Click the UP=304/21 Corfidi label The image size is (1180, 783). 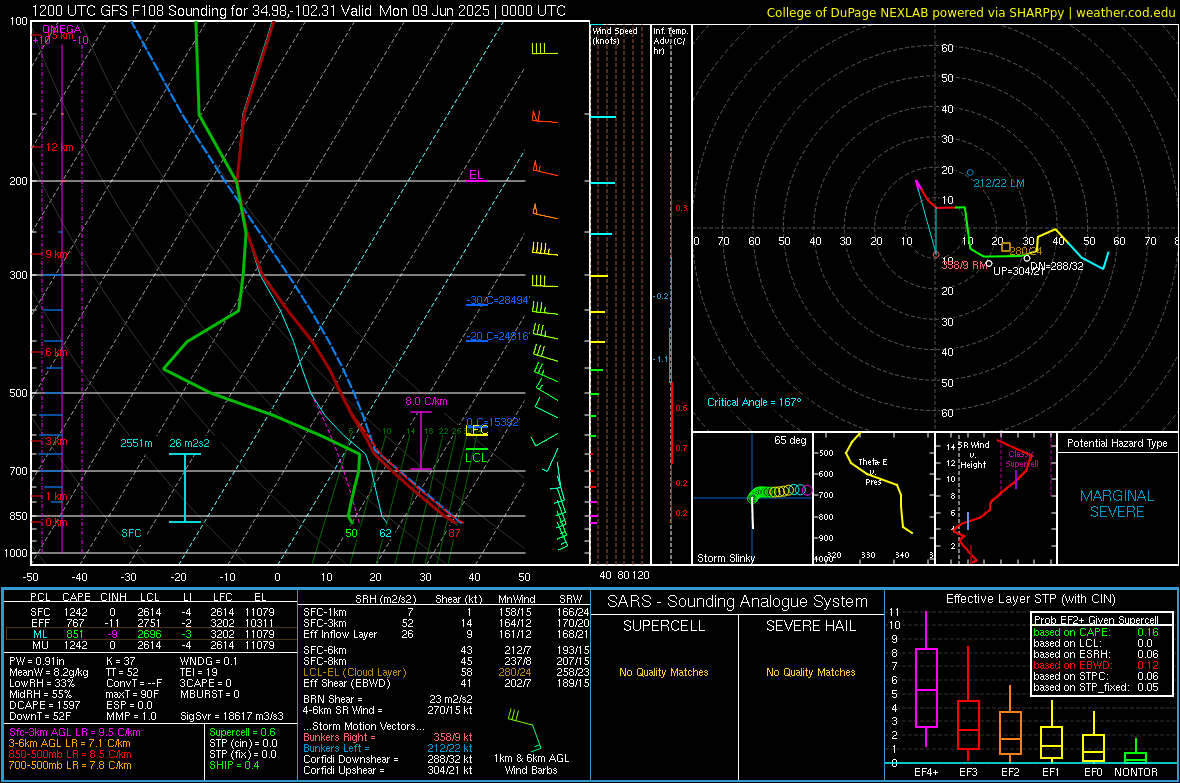click(x=1019, y=271)
